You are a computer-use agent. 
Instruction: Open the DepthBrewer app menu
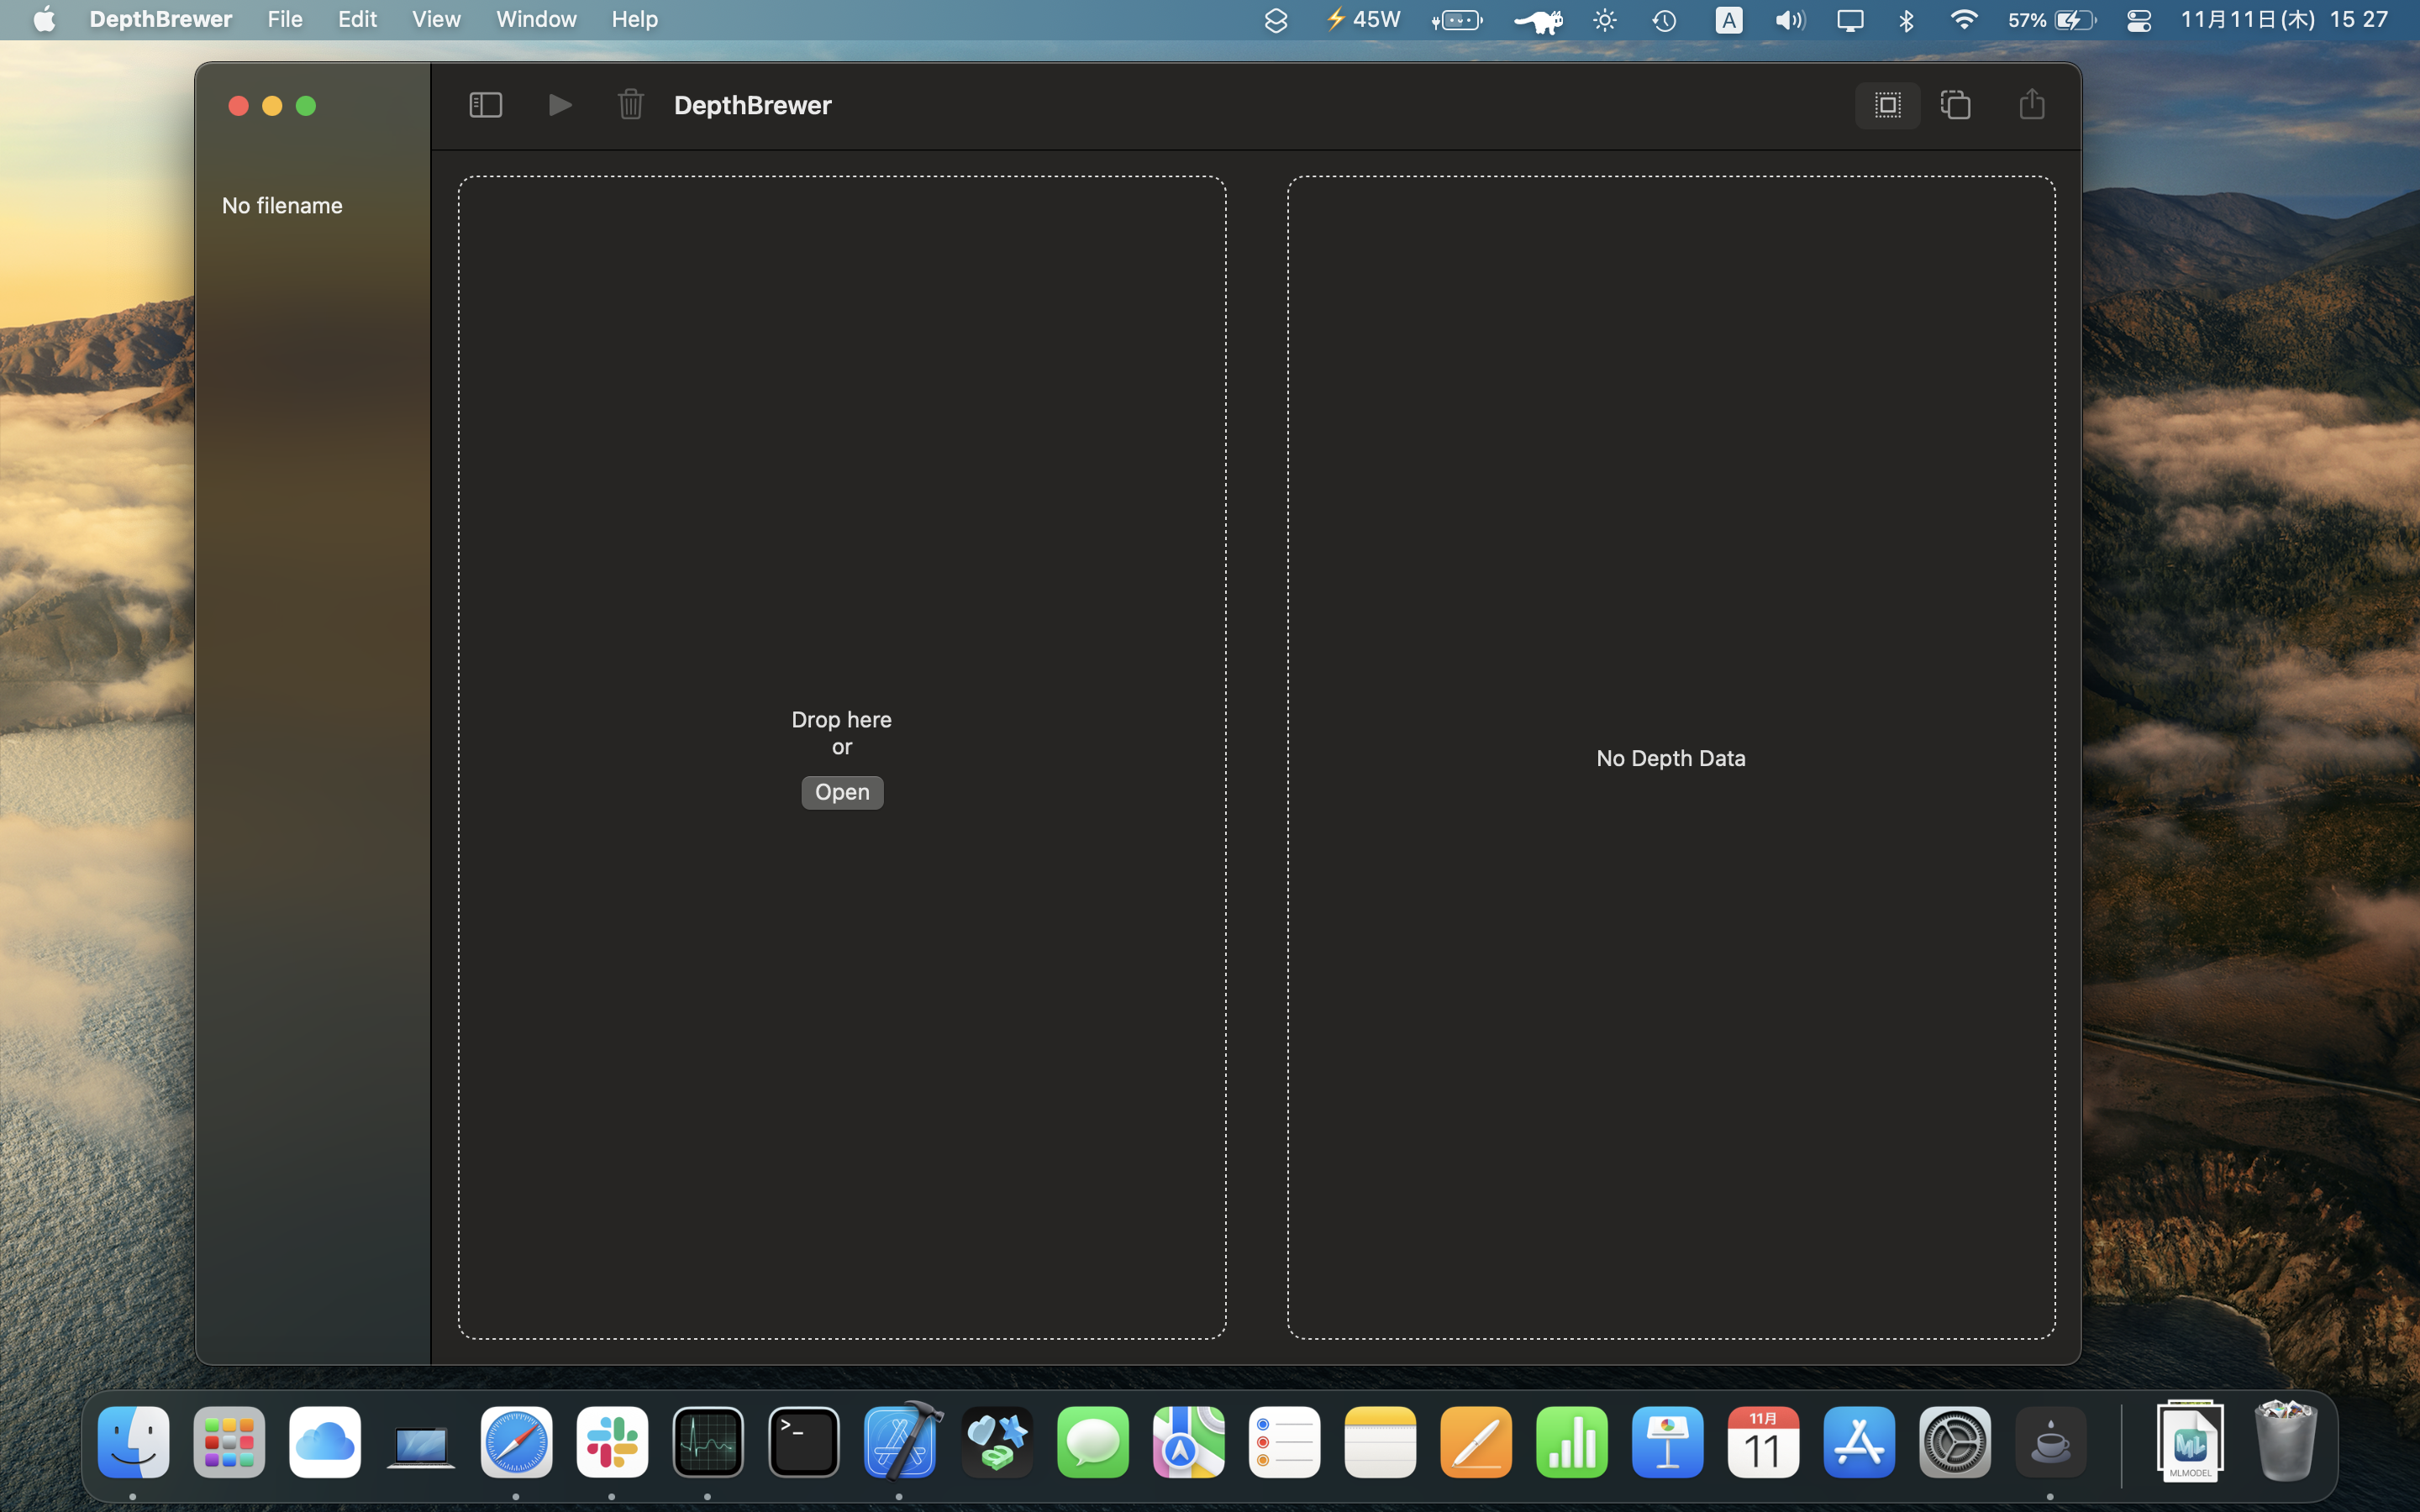coord(160,19)
